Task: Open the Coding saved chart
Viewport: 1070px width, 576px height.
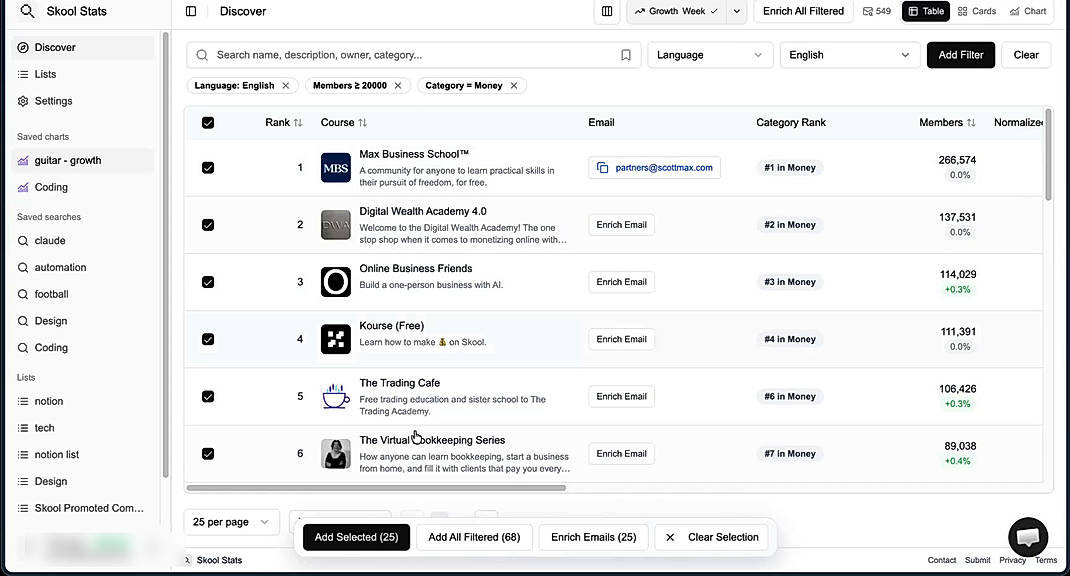Action: (x=83, y=187)
